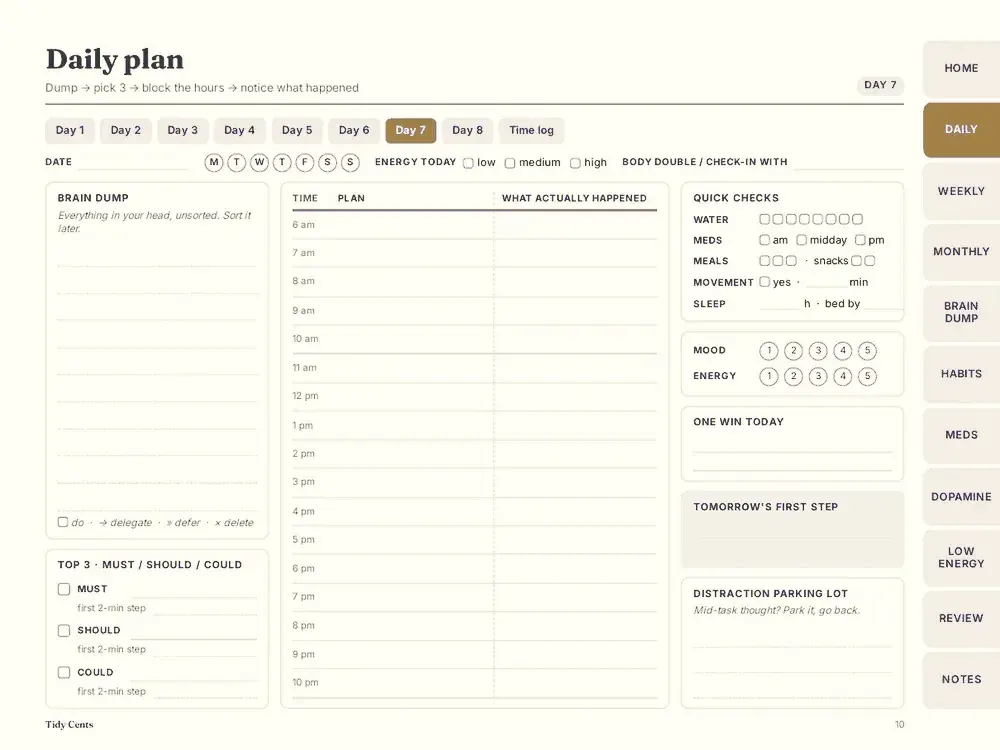Circle mood rating 1
The image size is (1000, 750).
[769, 351]
